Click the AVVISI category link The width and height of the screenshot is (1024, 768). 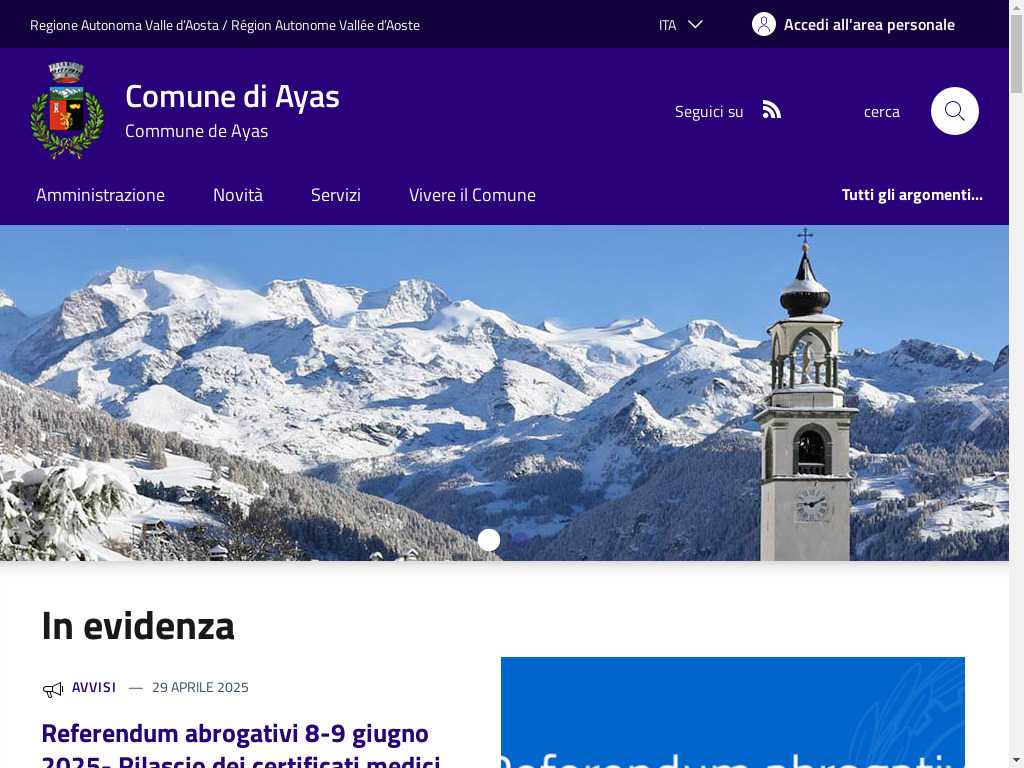[94, 687]
